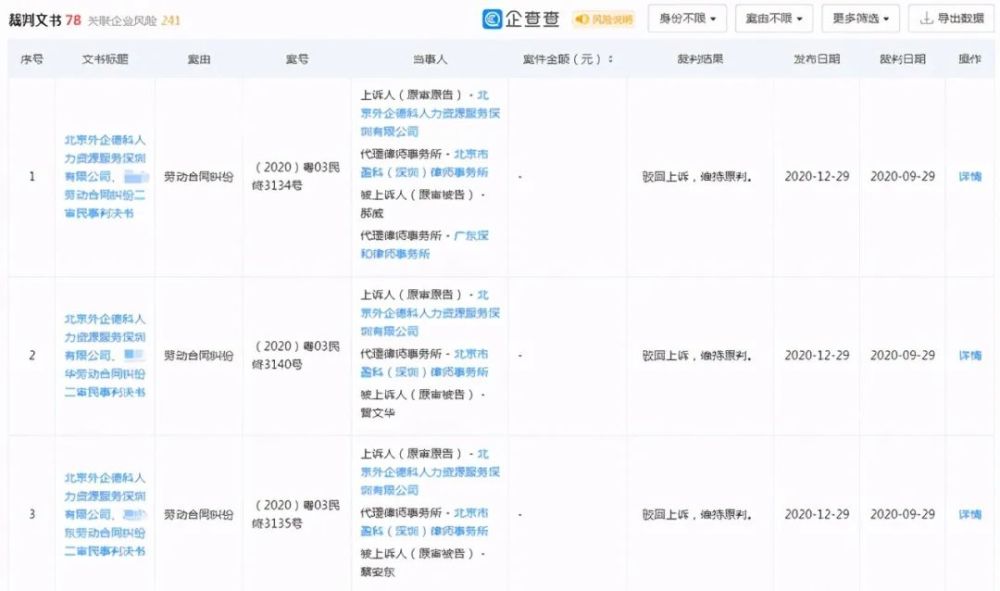Open the 案由不限 dropdown filter
1000x591 pixels.
coord(774,18)
